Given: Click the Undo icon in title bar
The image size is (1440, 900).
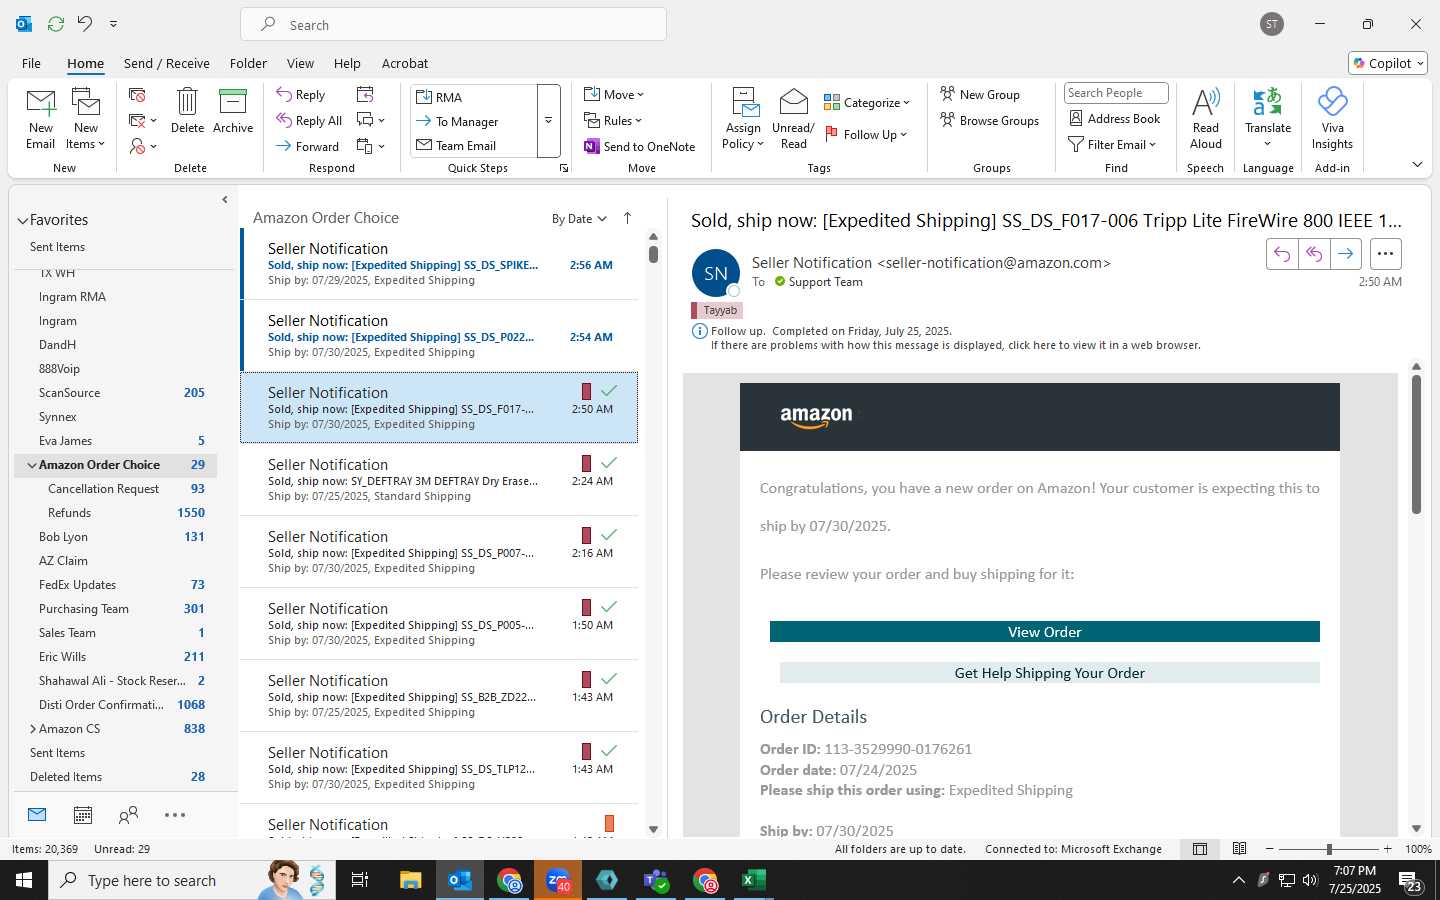Looking at the screenshot, I should [x=85, y=24].
